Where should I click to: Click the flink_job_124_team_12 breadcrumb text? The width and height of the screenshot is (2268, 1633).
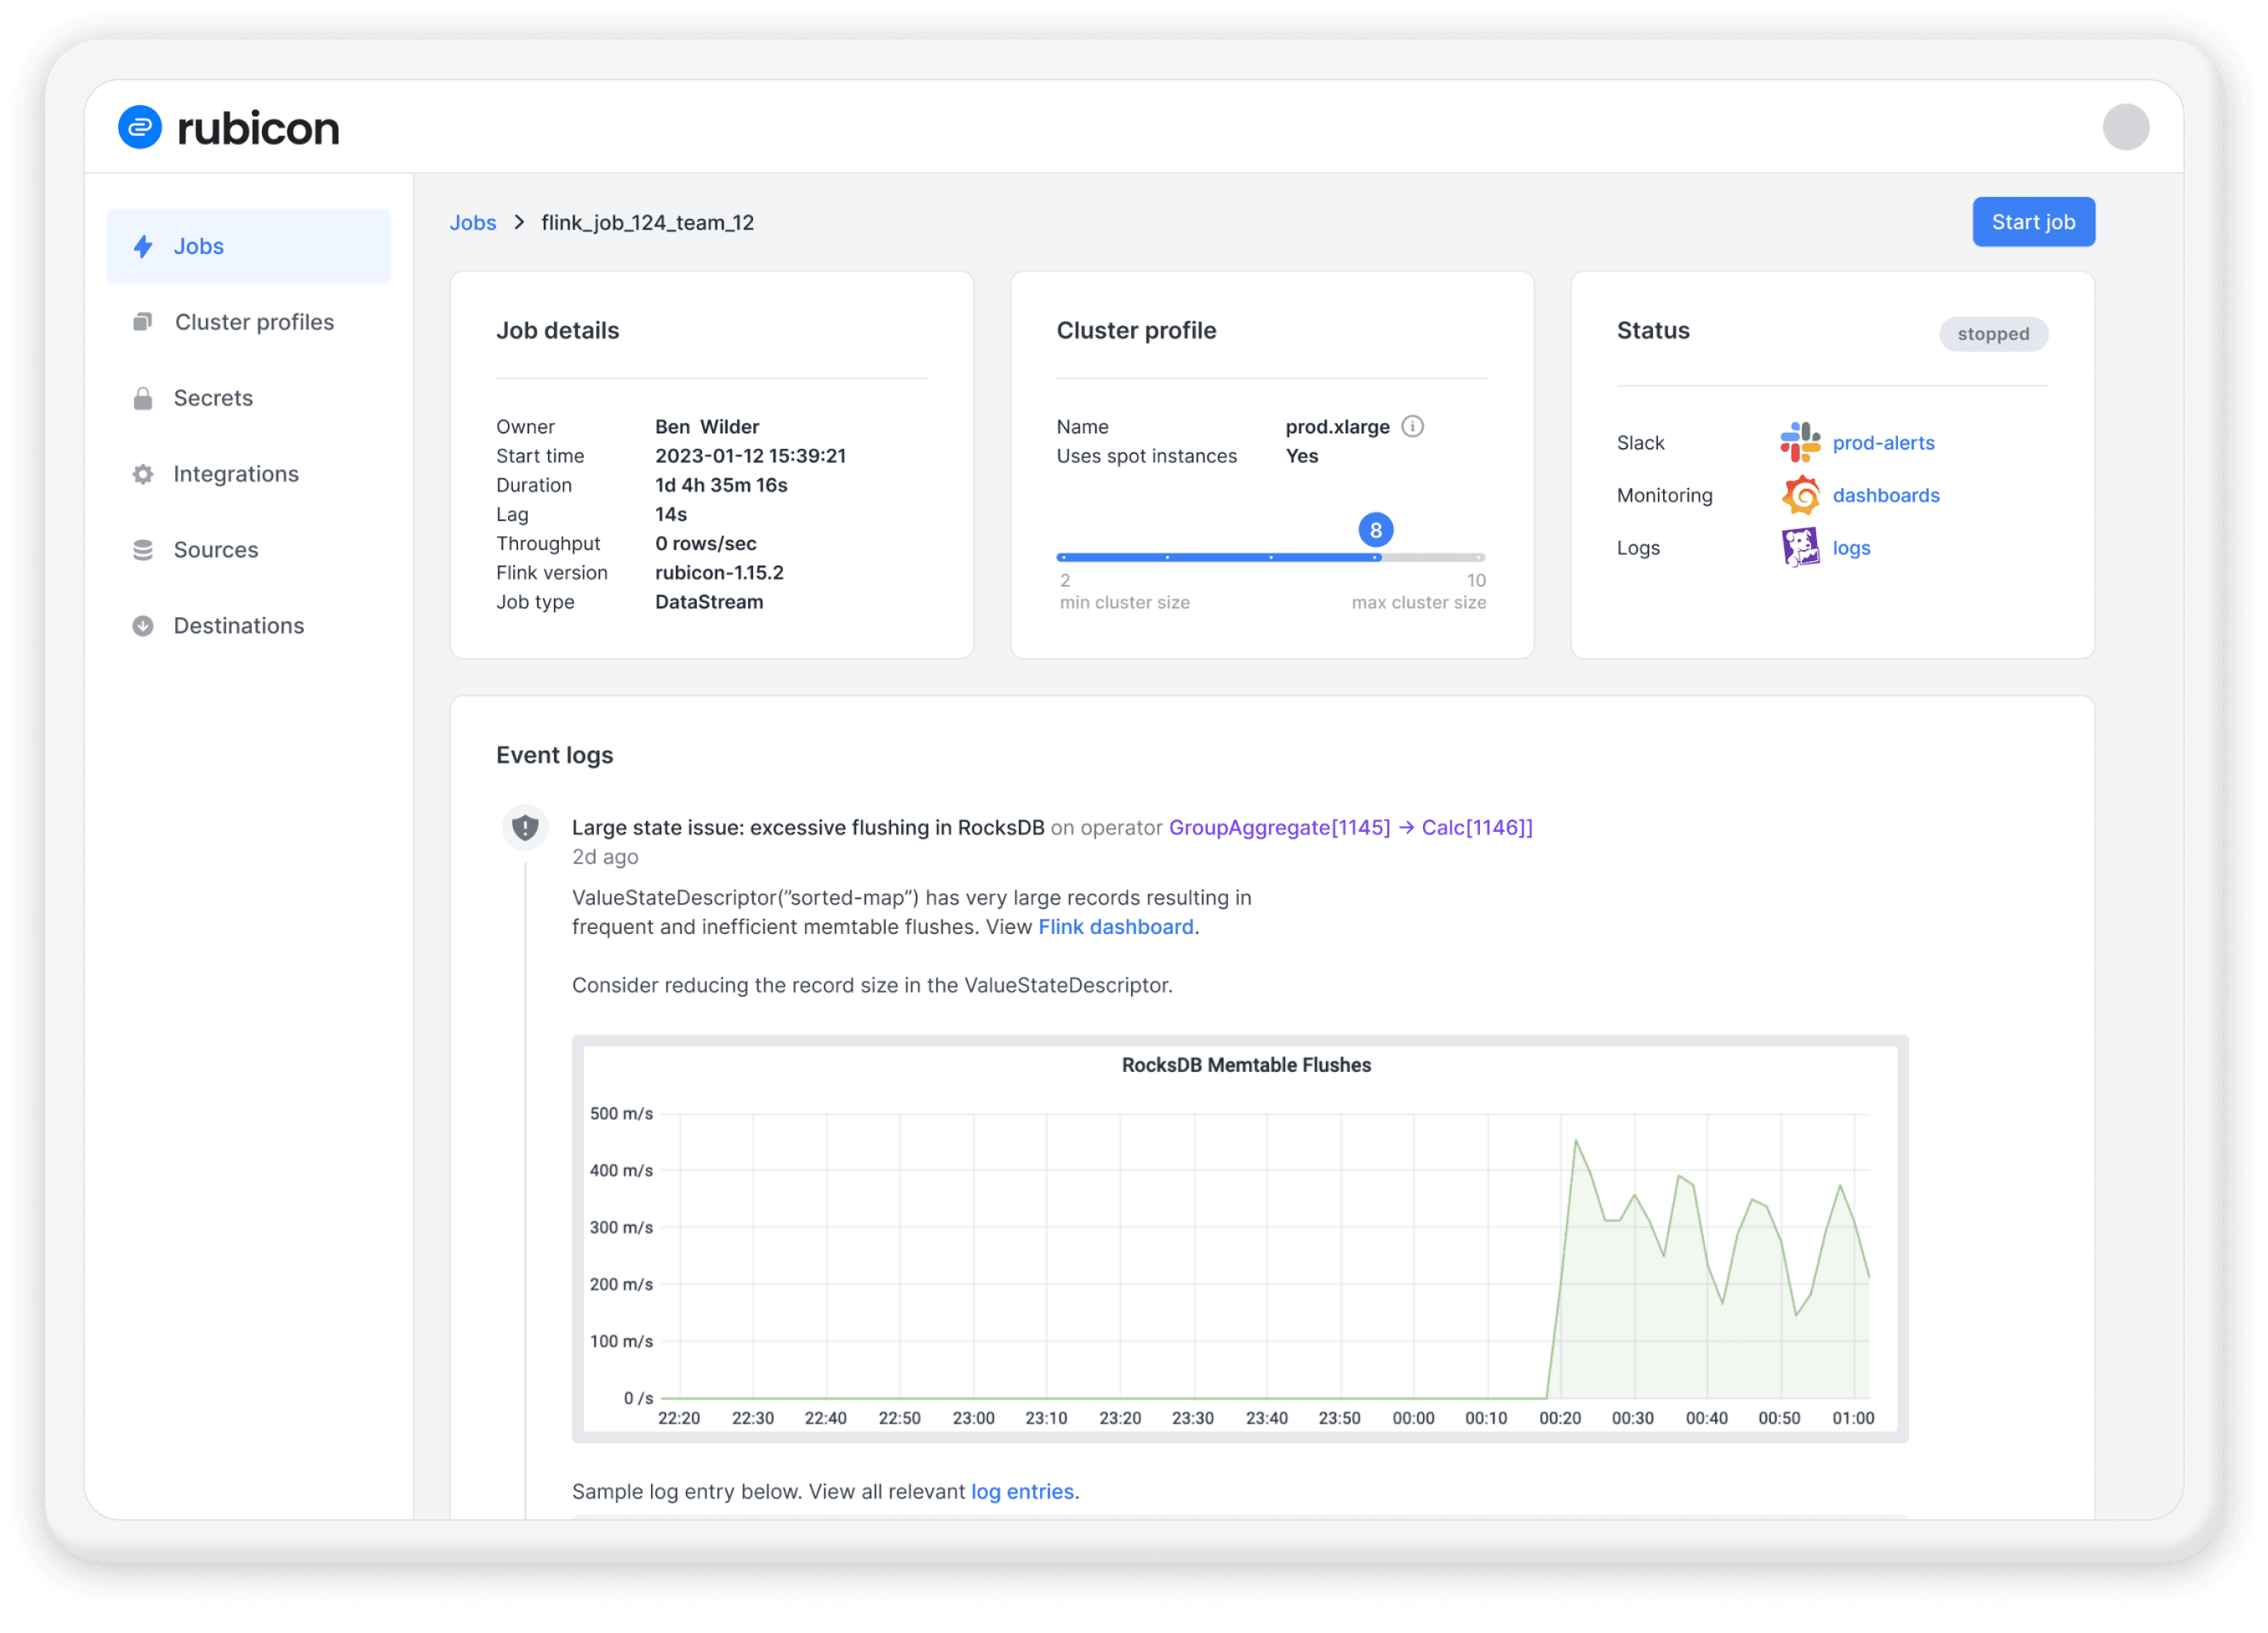coord(647,223)
